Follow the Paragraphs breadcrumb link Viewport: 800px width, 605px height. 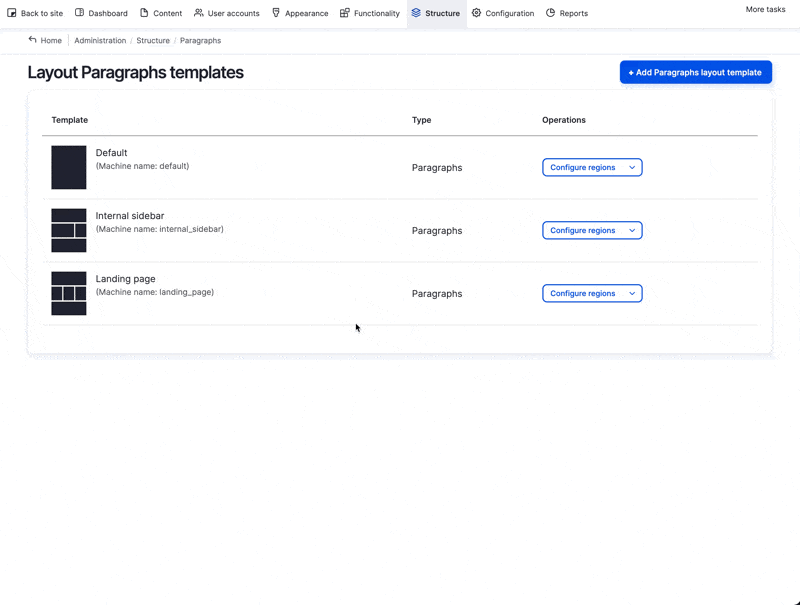coord(201,40)
